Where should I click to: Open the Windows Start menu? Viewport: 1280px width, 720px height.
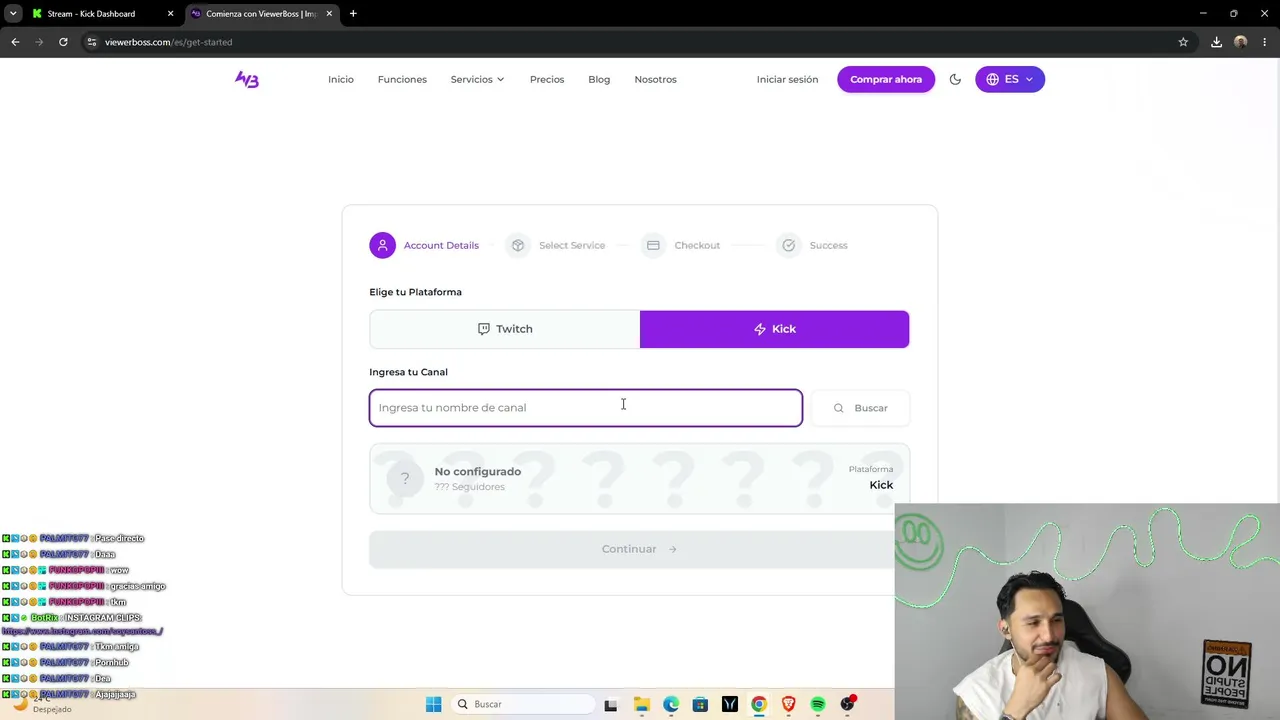tap(433, 704)
